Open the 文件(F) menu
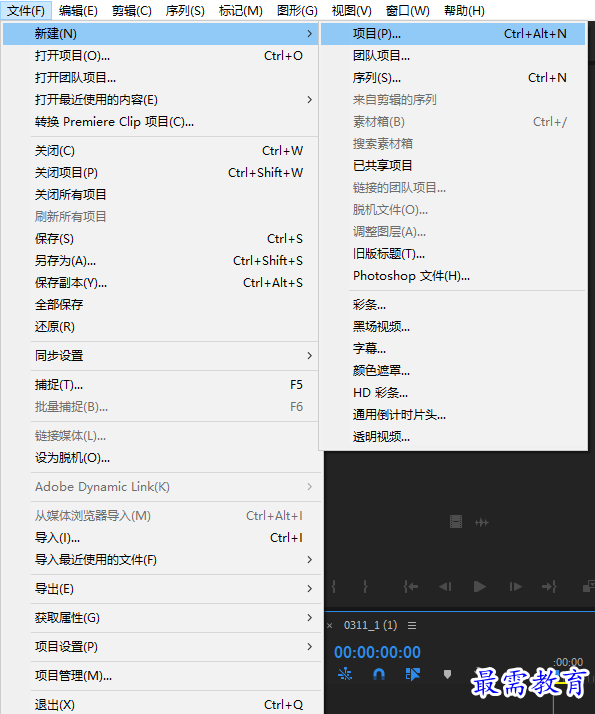This screenshot has height=714, width=595. [x=26, y=10]
